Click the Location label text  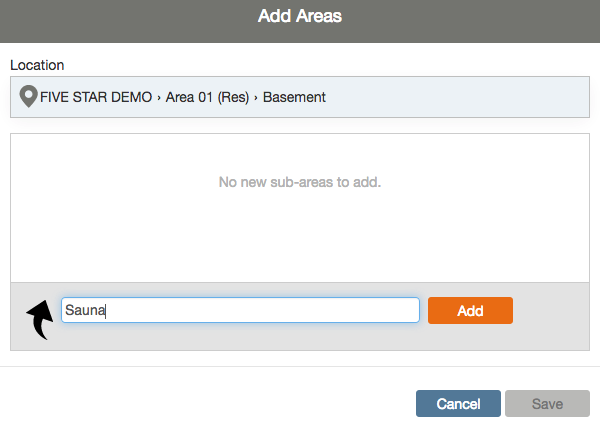[x=37, y=65]
